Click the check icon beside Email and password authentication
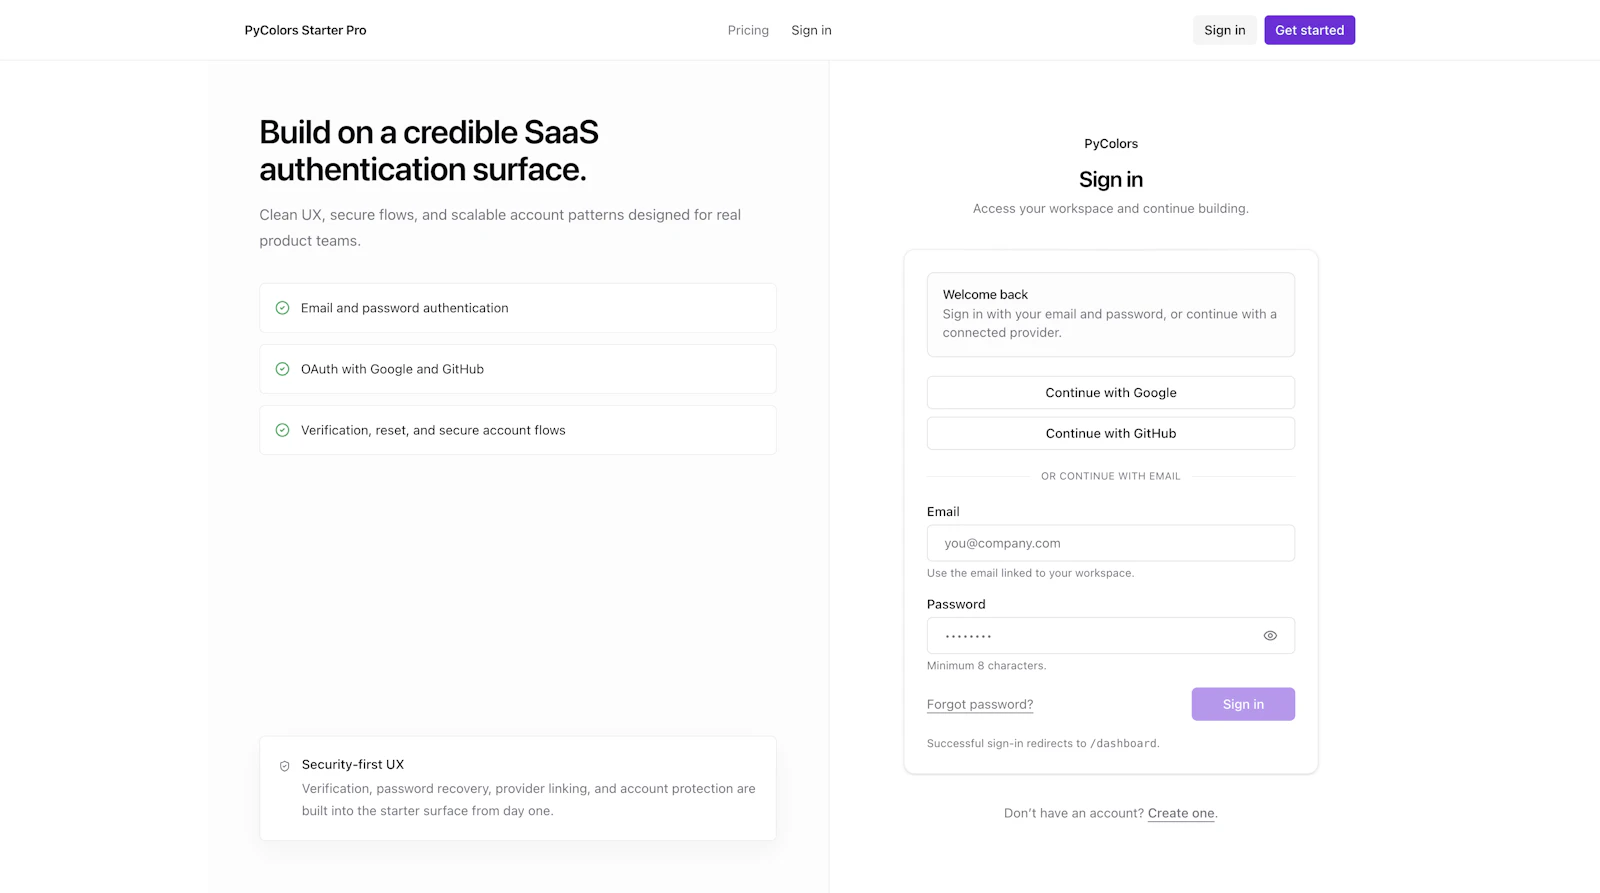 (x=282, y=308)
